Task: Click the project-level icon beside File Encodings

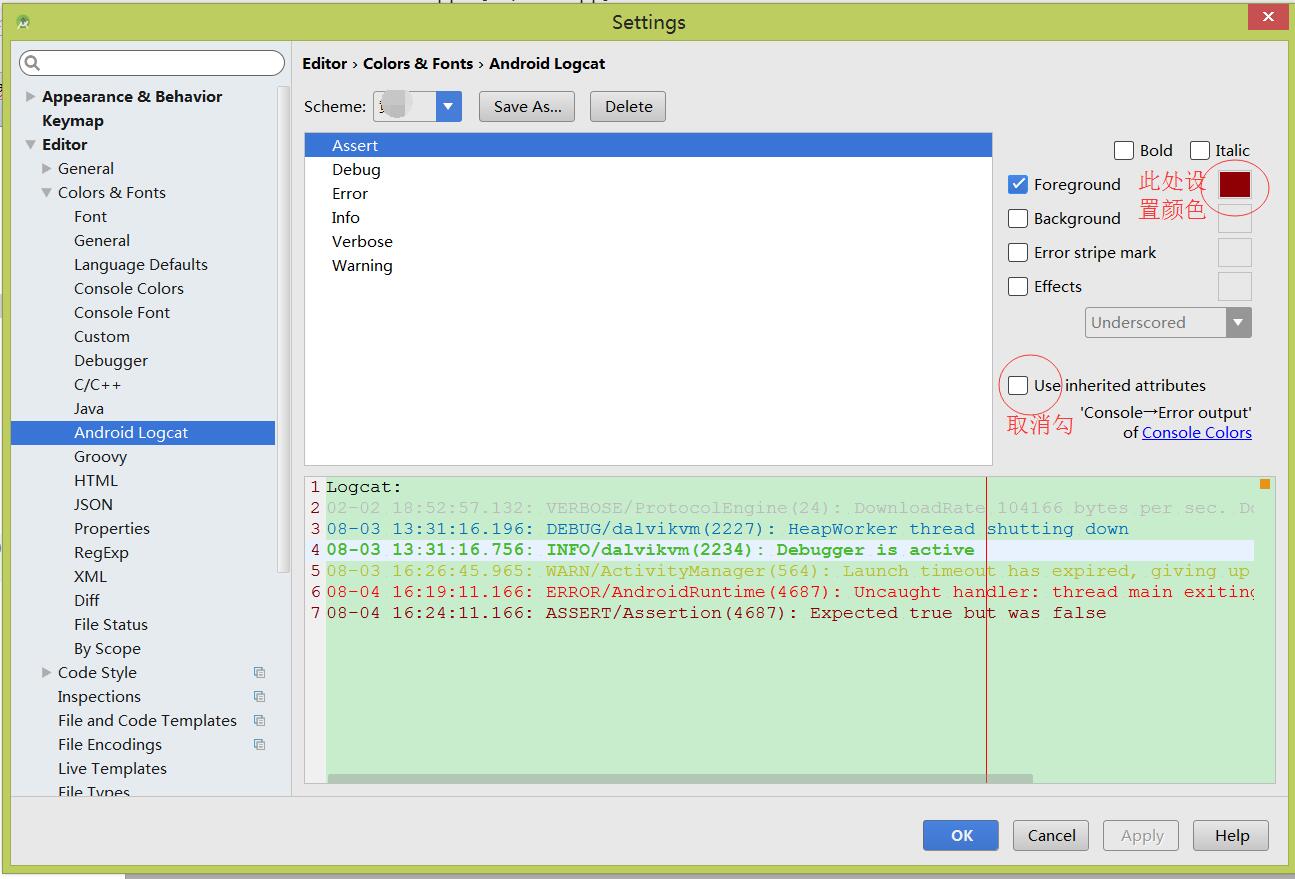Action: tap(259, 745)
